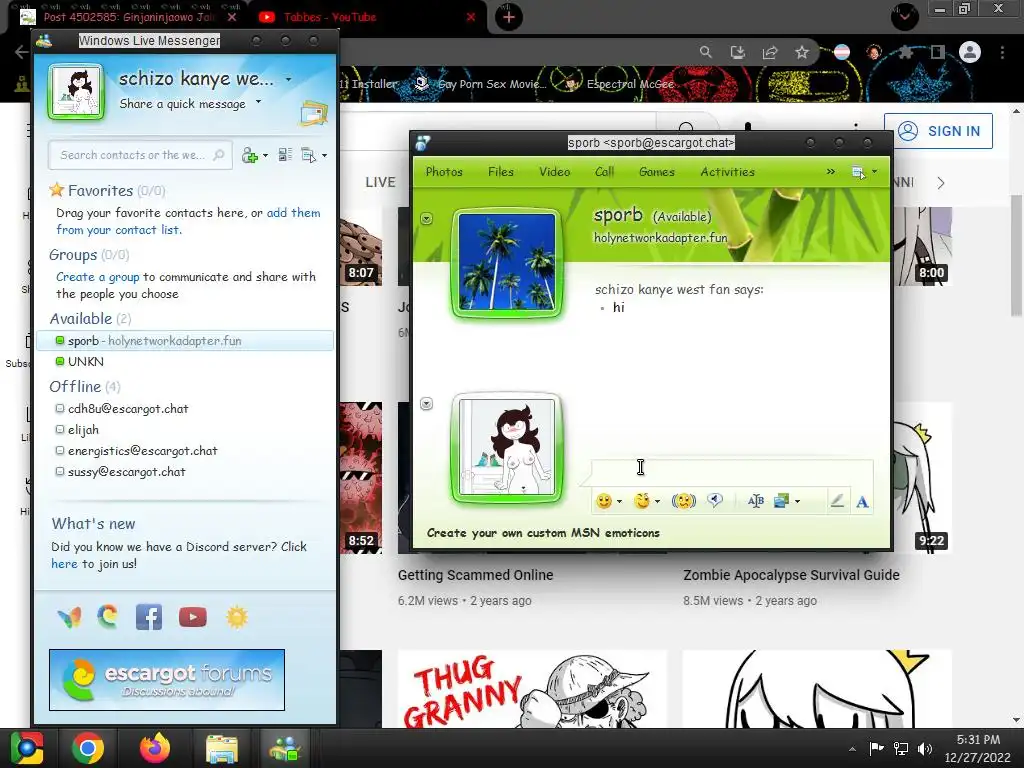1024x768 pixels.
Task: Select the smiley emoticon button in chat
Action: coord(604,501)
